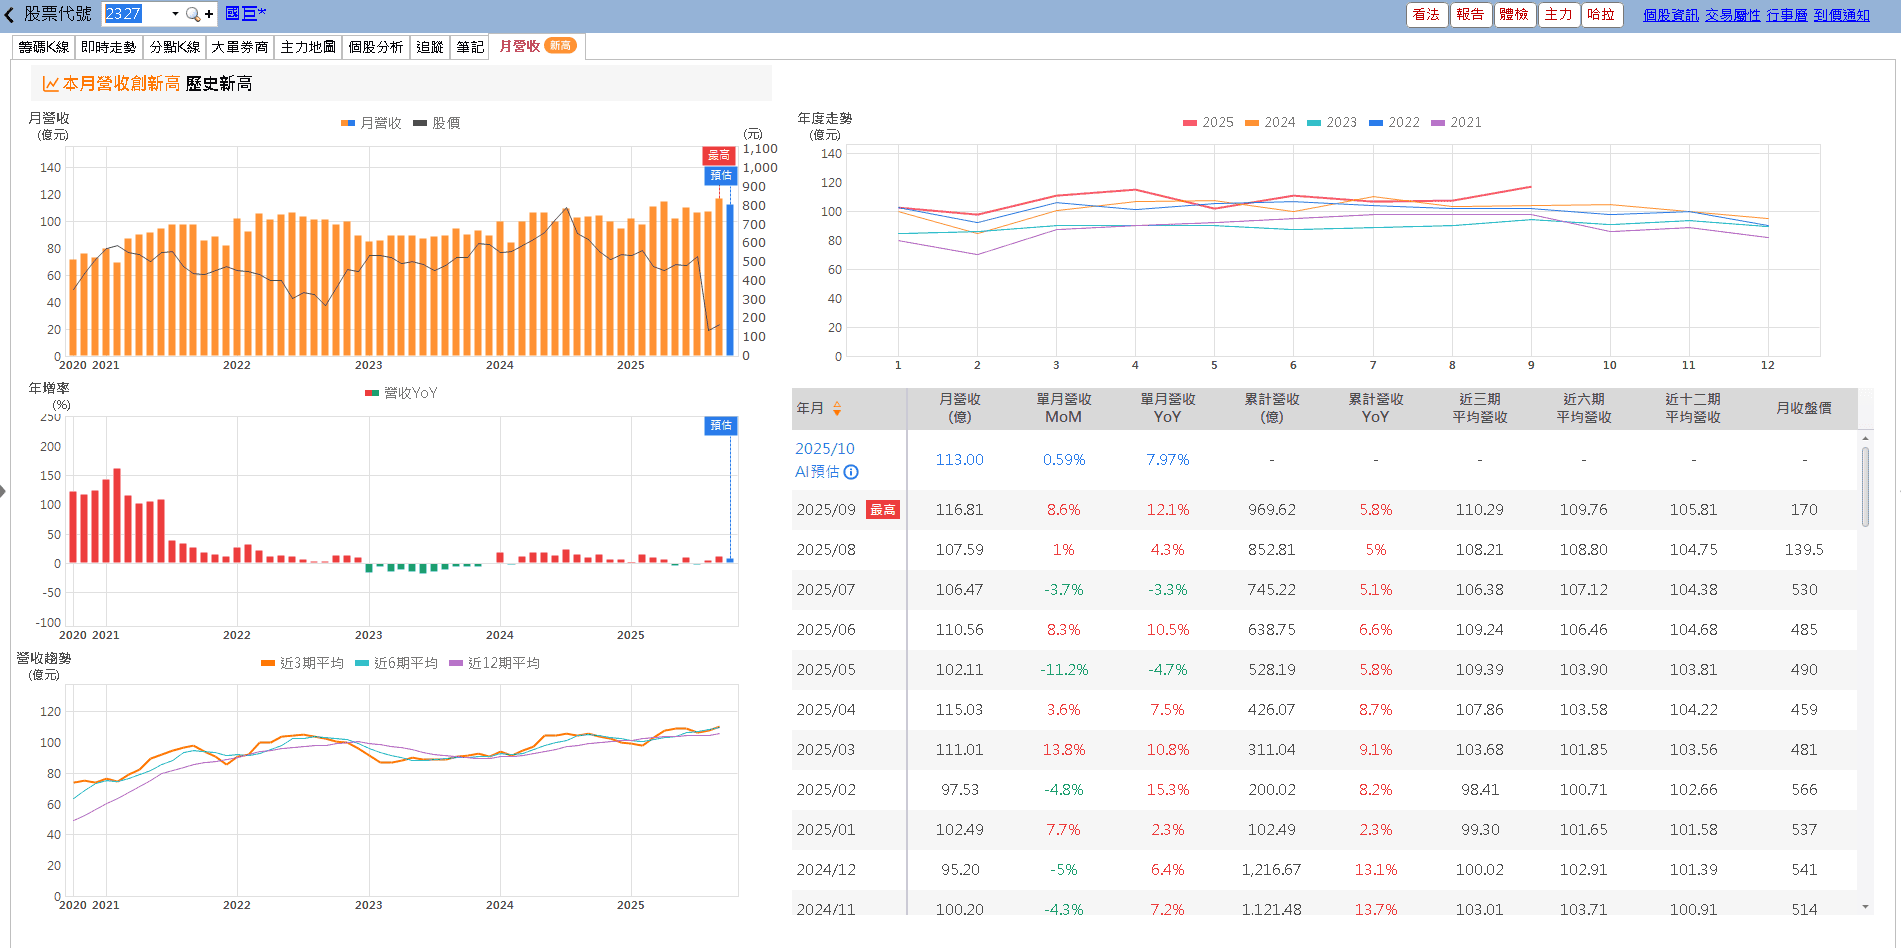Open the stock code dropdown arrow
This screenshot has width=1901, height=948.
point(175,14)
